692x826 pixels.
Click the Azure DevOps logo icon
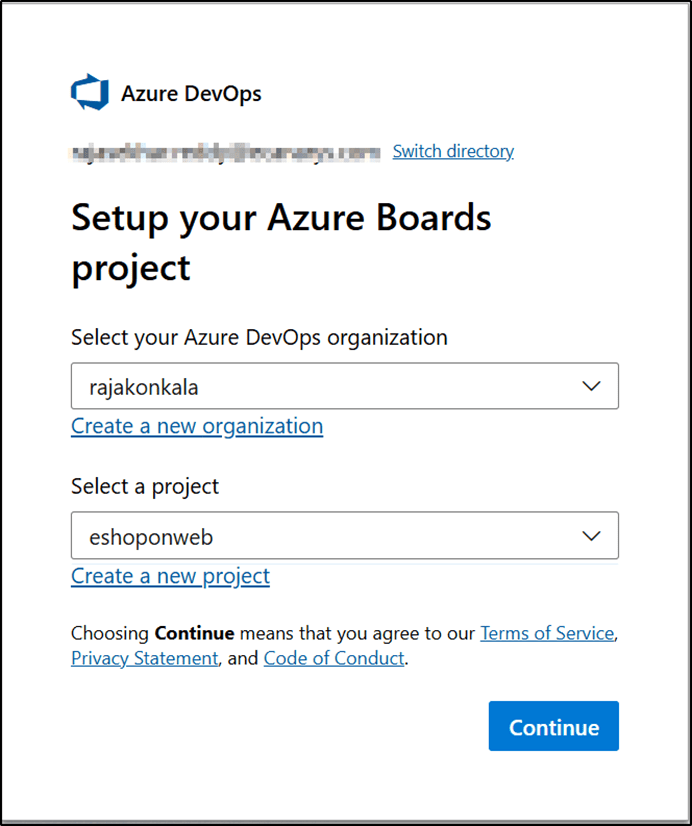tap(89, 91)
